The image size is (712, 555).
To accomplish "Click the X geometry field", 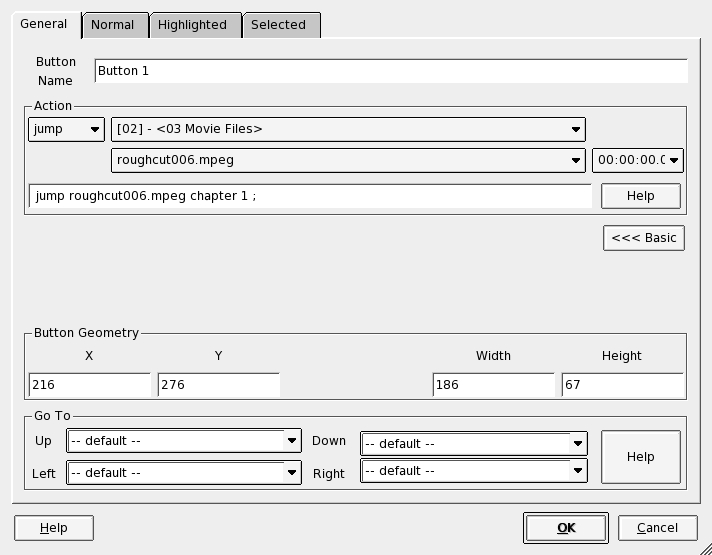I will [x=89, y=385].
